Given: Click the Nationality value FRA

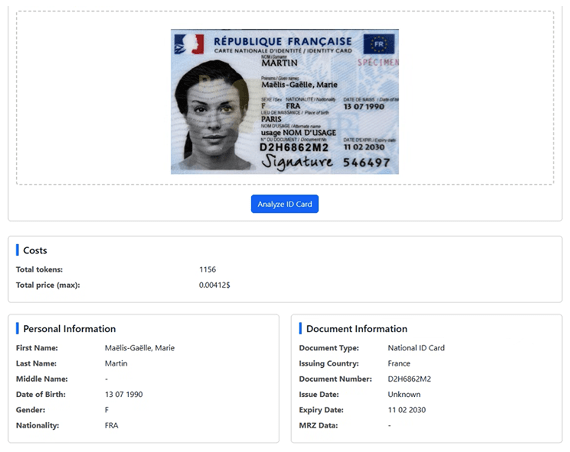Looking at the screenshot, I should [111, 425].
